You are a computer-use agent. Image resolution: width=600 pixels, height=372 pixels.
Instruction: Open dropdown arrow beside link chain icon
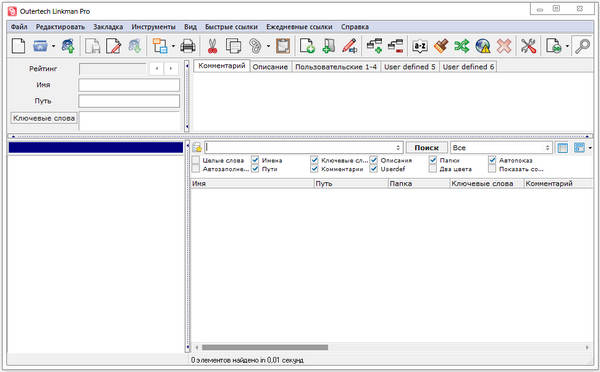coord(268,46)
